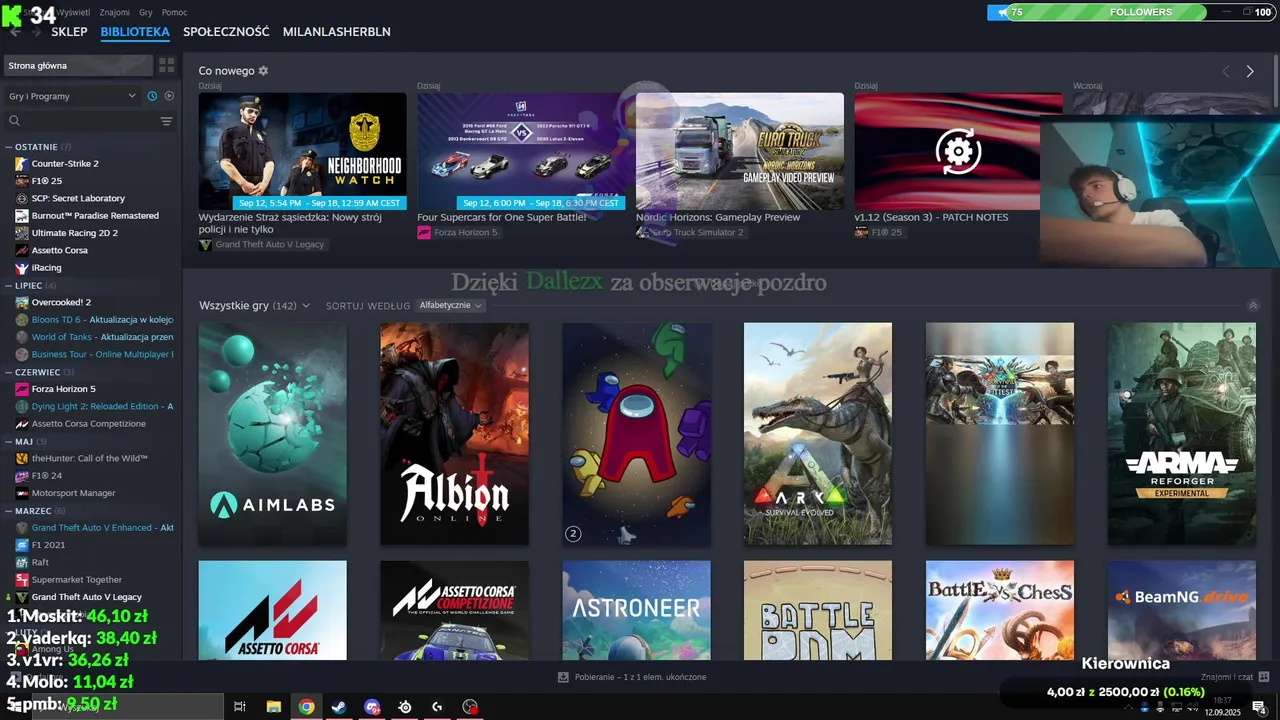Open the Pomoc menu
The image size is (1280, 720).
point(174,12)
